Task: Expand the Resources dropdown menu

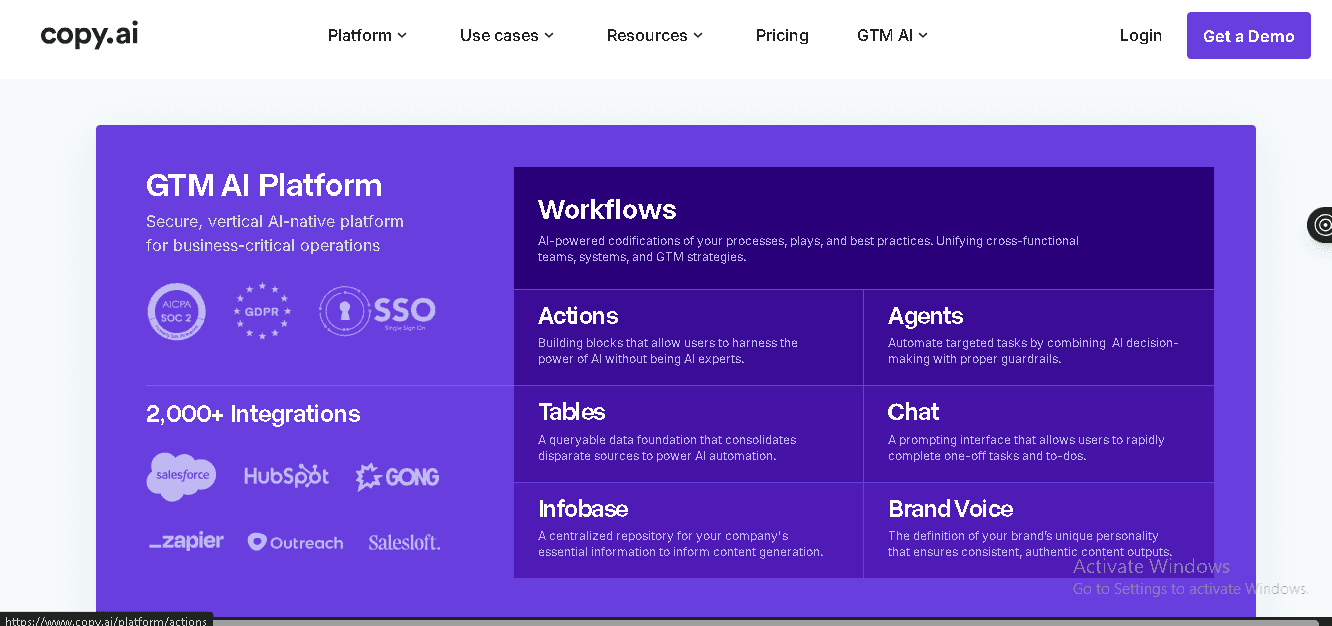Action: (x=655, y=35)
